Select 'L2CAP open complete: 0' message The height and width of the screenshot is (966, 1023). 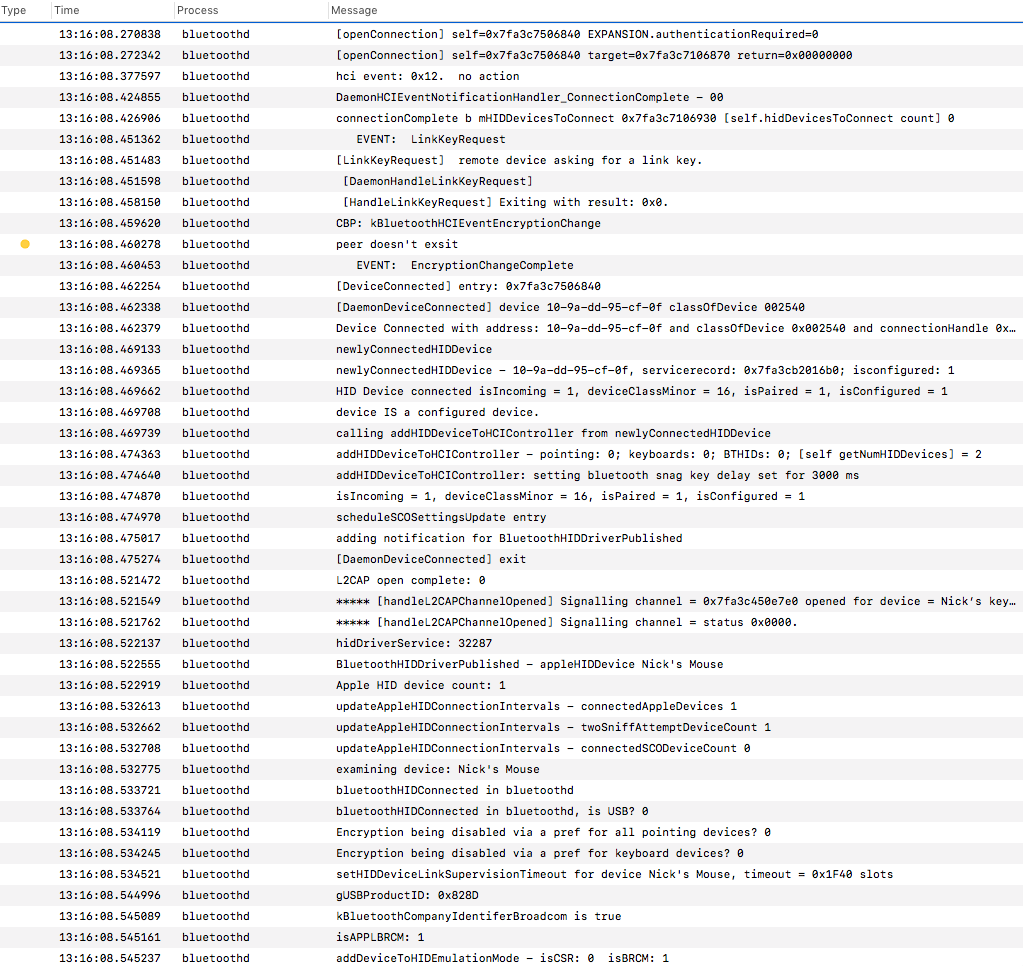coord(410,580)
